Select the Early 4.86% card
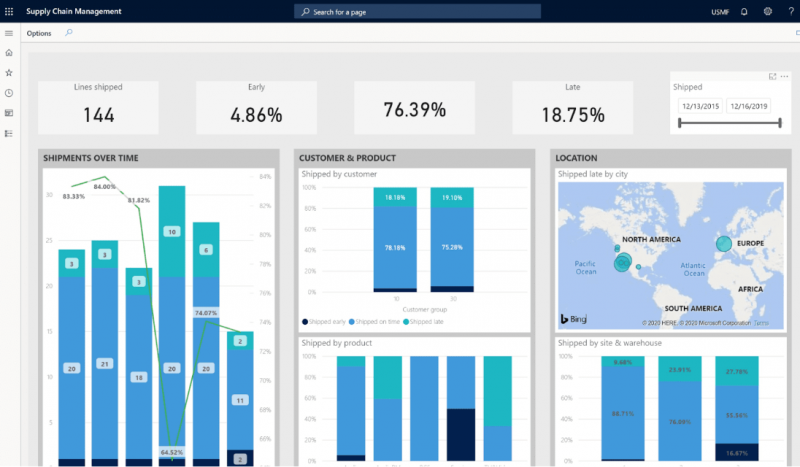Viewport: 800px width, 467px height. [257, 108]
